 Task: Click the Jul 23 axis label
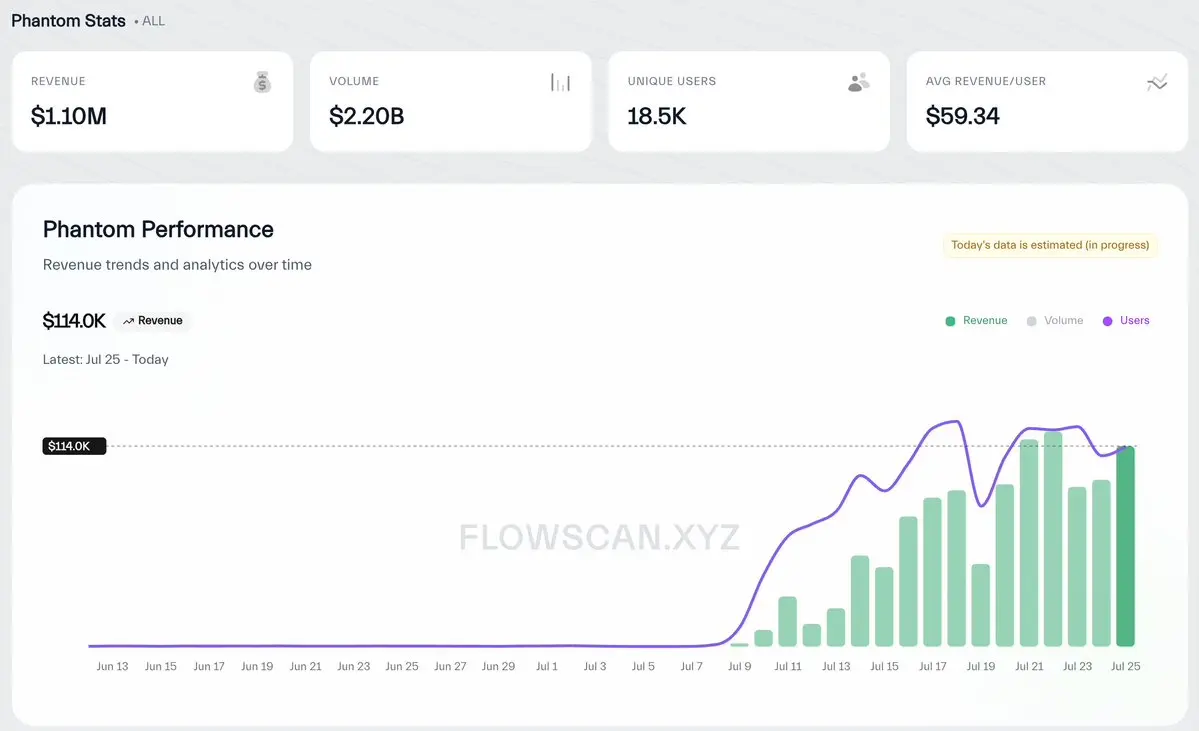coord(1077,667)
